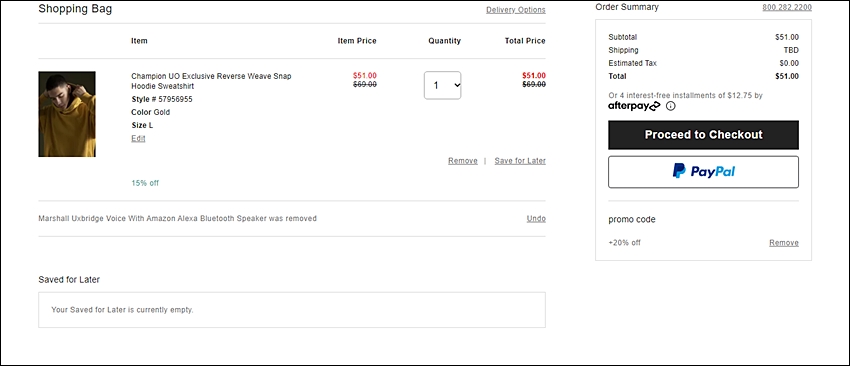Click the Shopping Bag heading

tap(75, 9)
